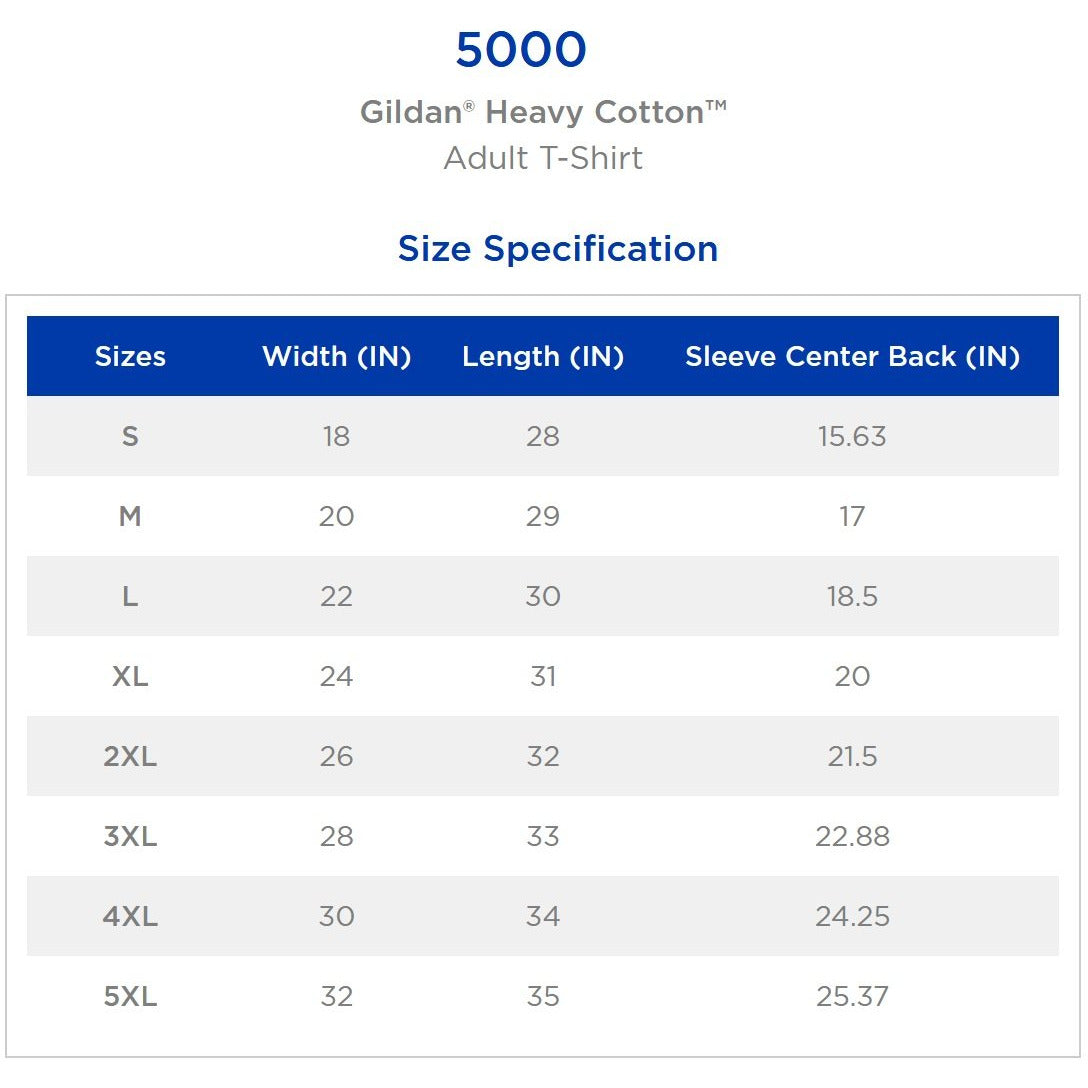Click the sleeve value 15.63 cell
Screen dimensions: 1088x1088
tap(852, 437)
